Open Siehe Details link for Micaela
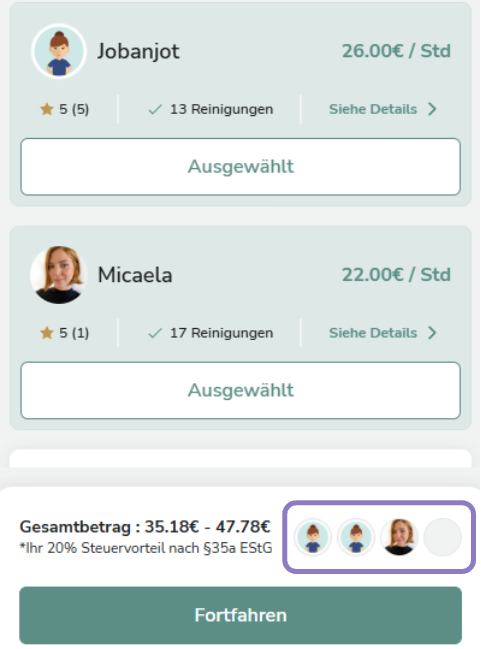The height and width of the screenshot is (649, 481). click(373, 333)
